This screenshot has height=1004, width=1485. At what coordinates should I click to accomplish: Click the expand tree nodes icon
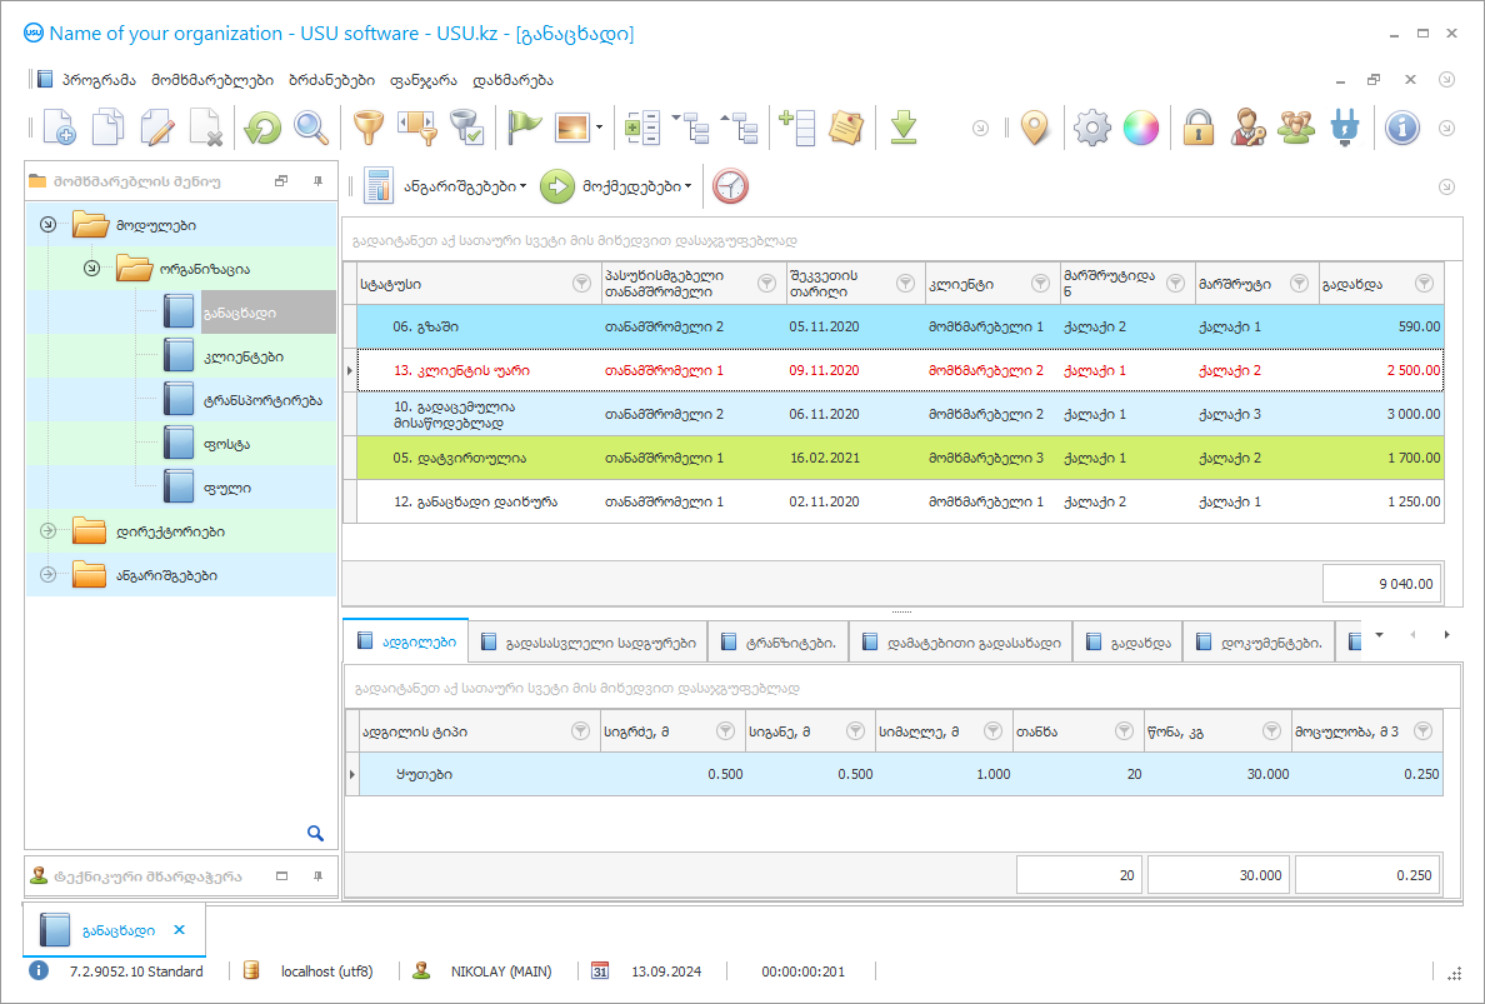pyautogui.click(x=692, y=128)
